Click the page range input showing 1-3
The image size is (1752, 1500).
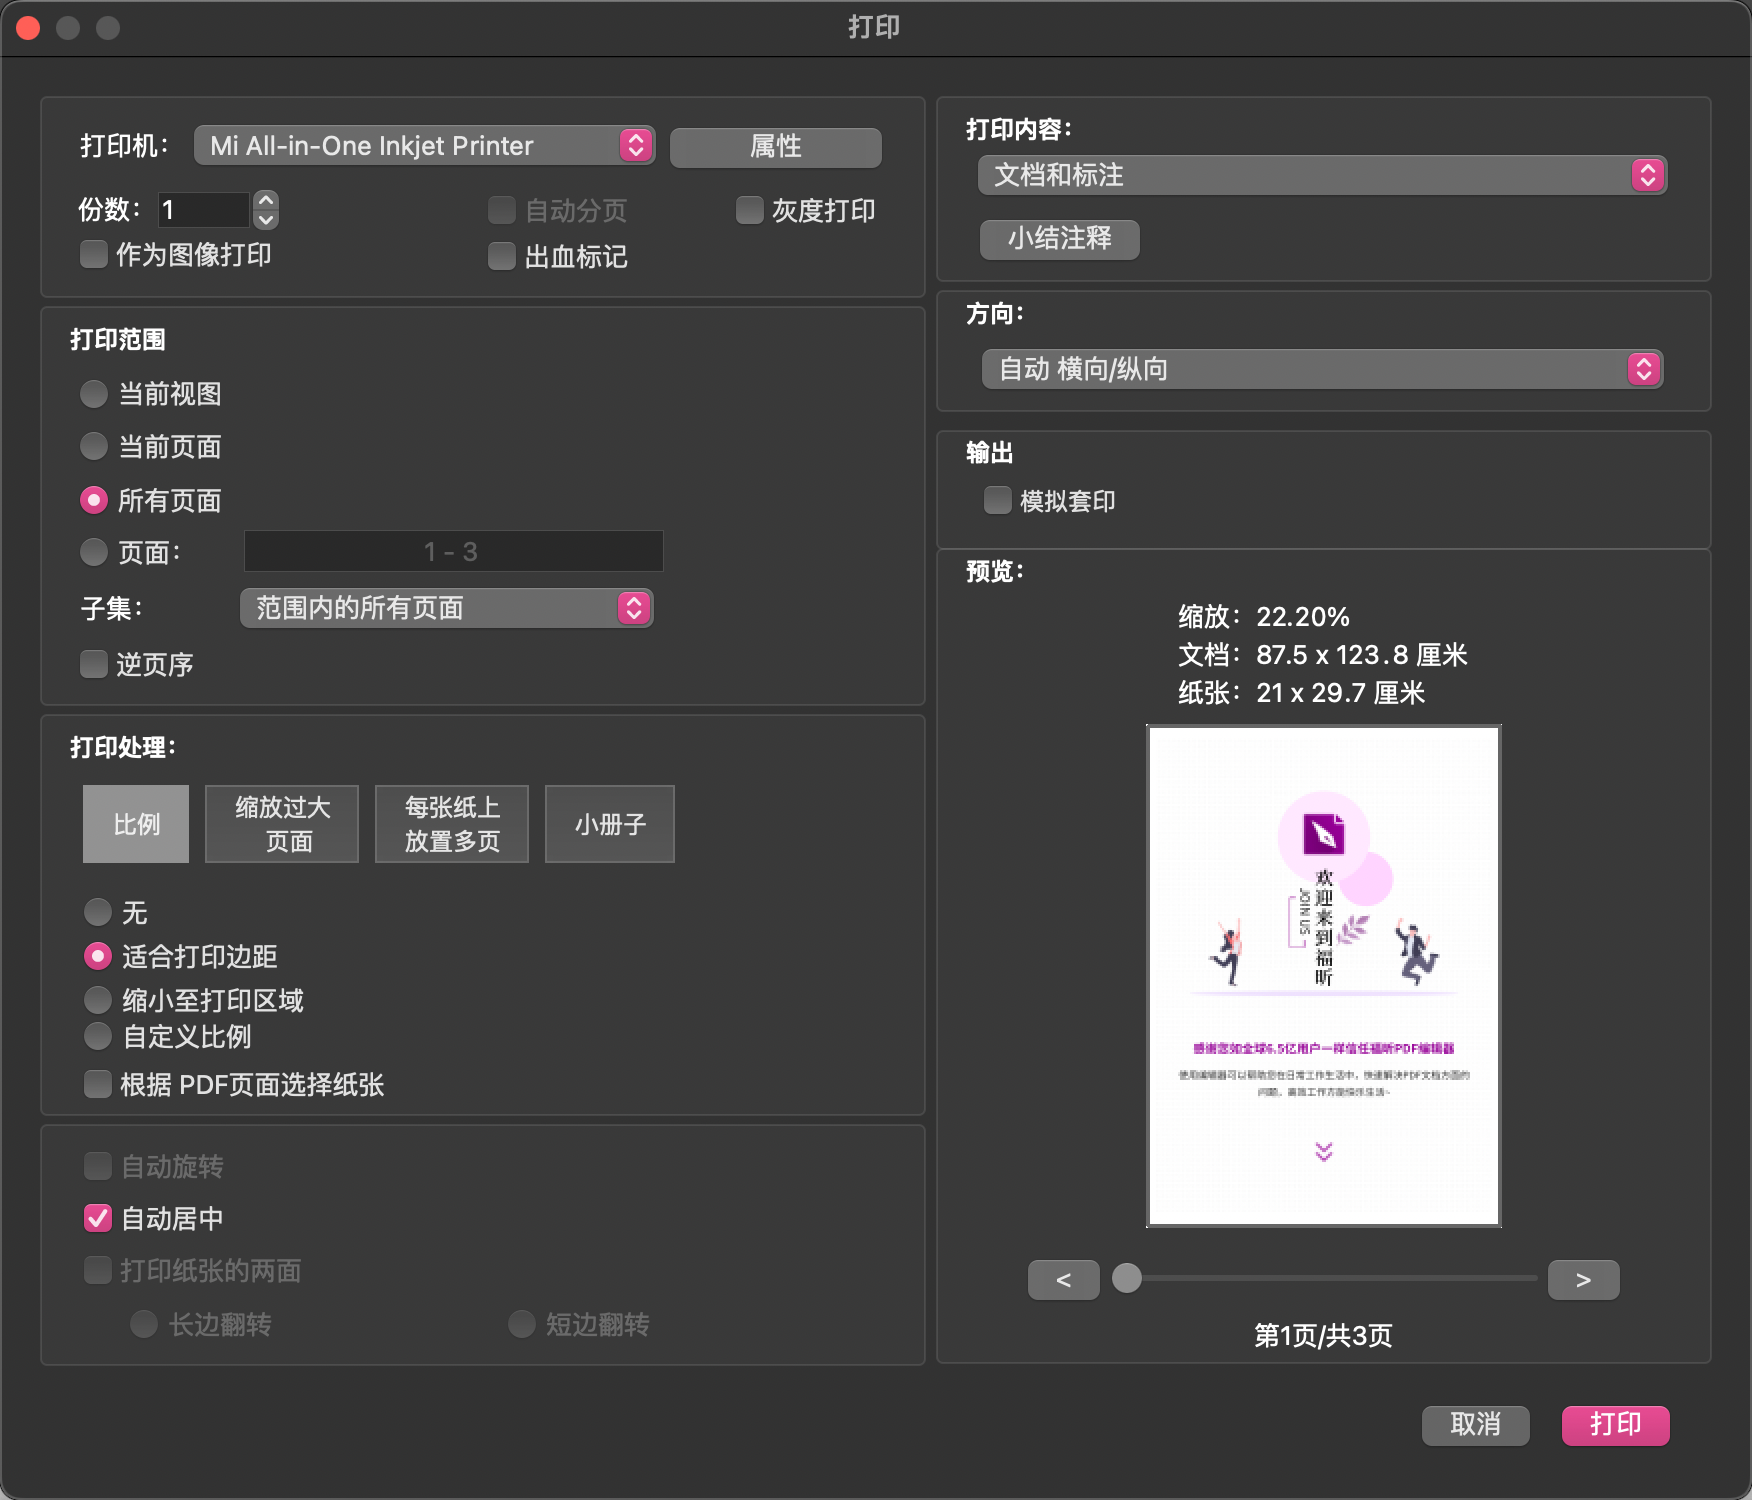tap(453, 551)
